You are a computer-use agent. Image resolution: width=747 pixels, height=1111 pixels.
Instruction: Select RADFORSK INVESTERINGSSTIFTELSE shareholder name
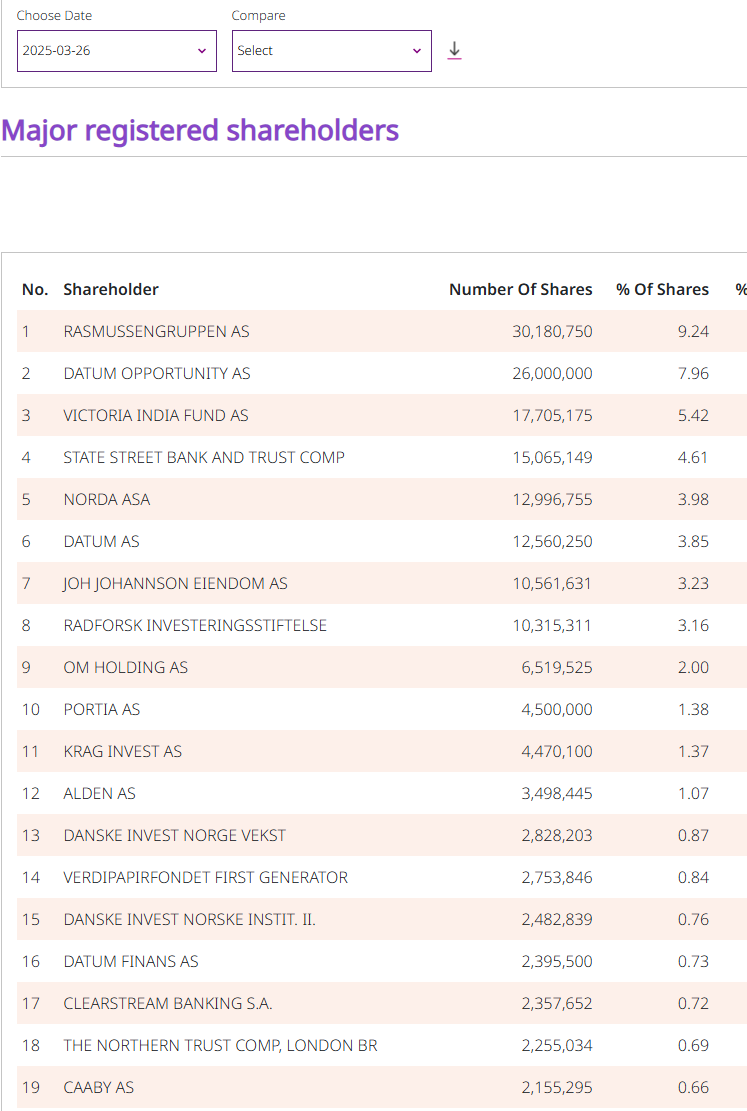[x=195, y=626]
